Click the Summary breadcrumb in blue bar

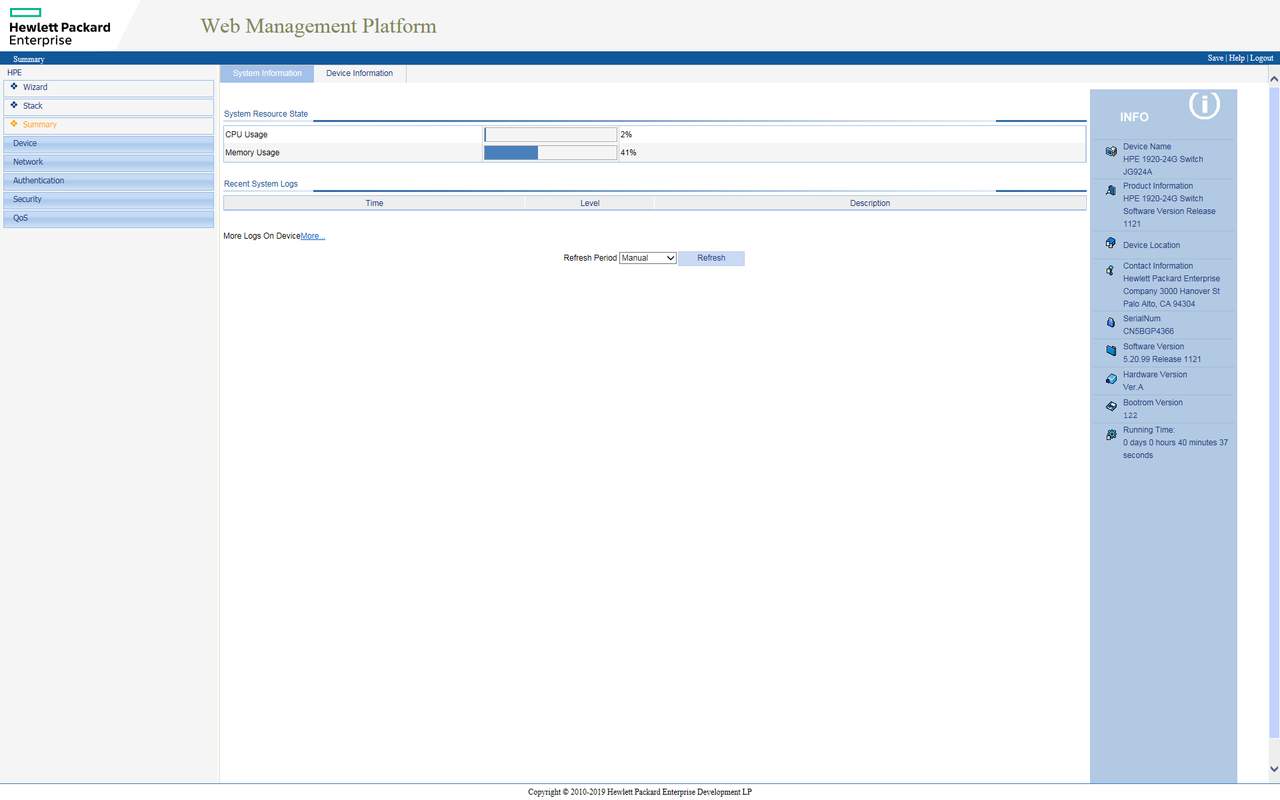click(29, 59)
